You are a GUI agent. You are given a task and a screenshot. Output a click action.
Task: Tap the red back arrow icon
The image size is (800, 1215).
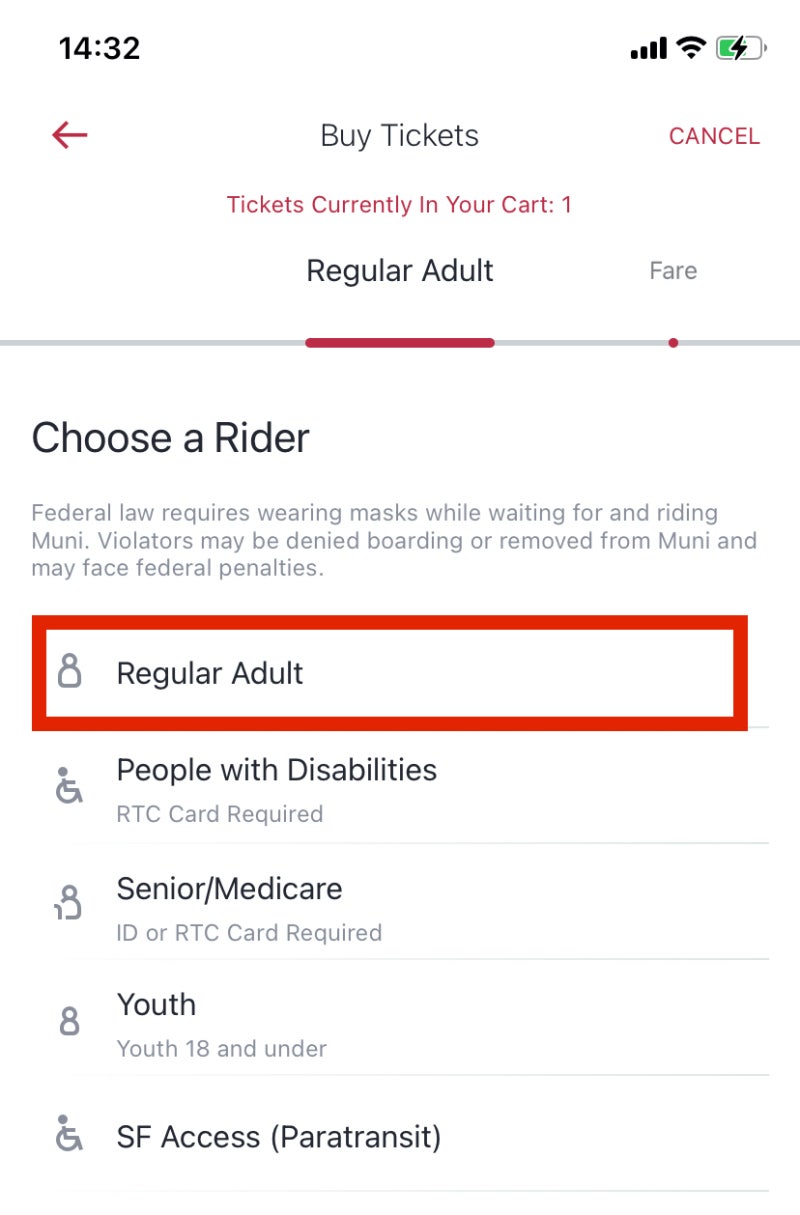(70, 135)
